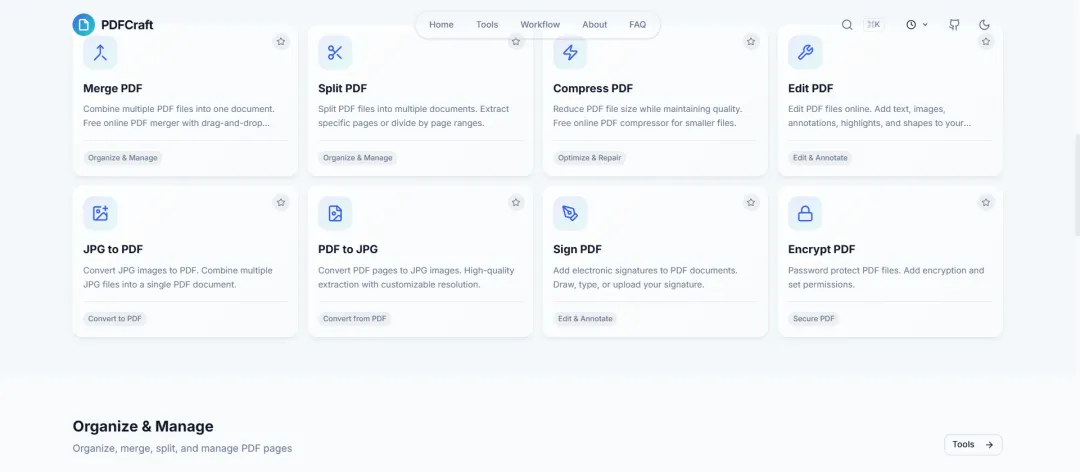
Task: Open the JPG to PDF image icon
Action: click(x=101, y=214)
